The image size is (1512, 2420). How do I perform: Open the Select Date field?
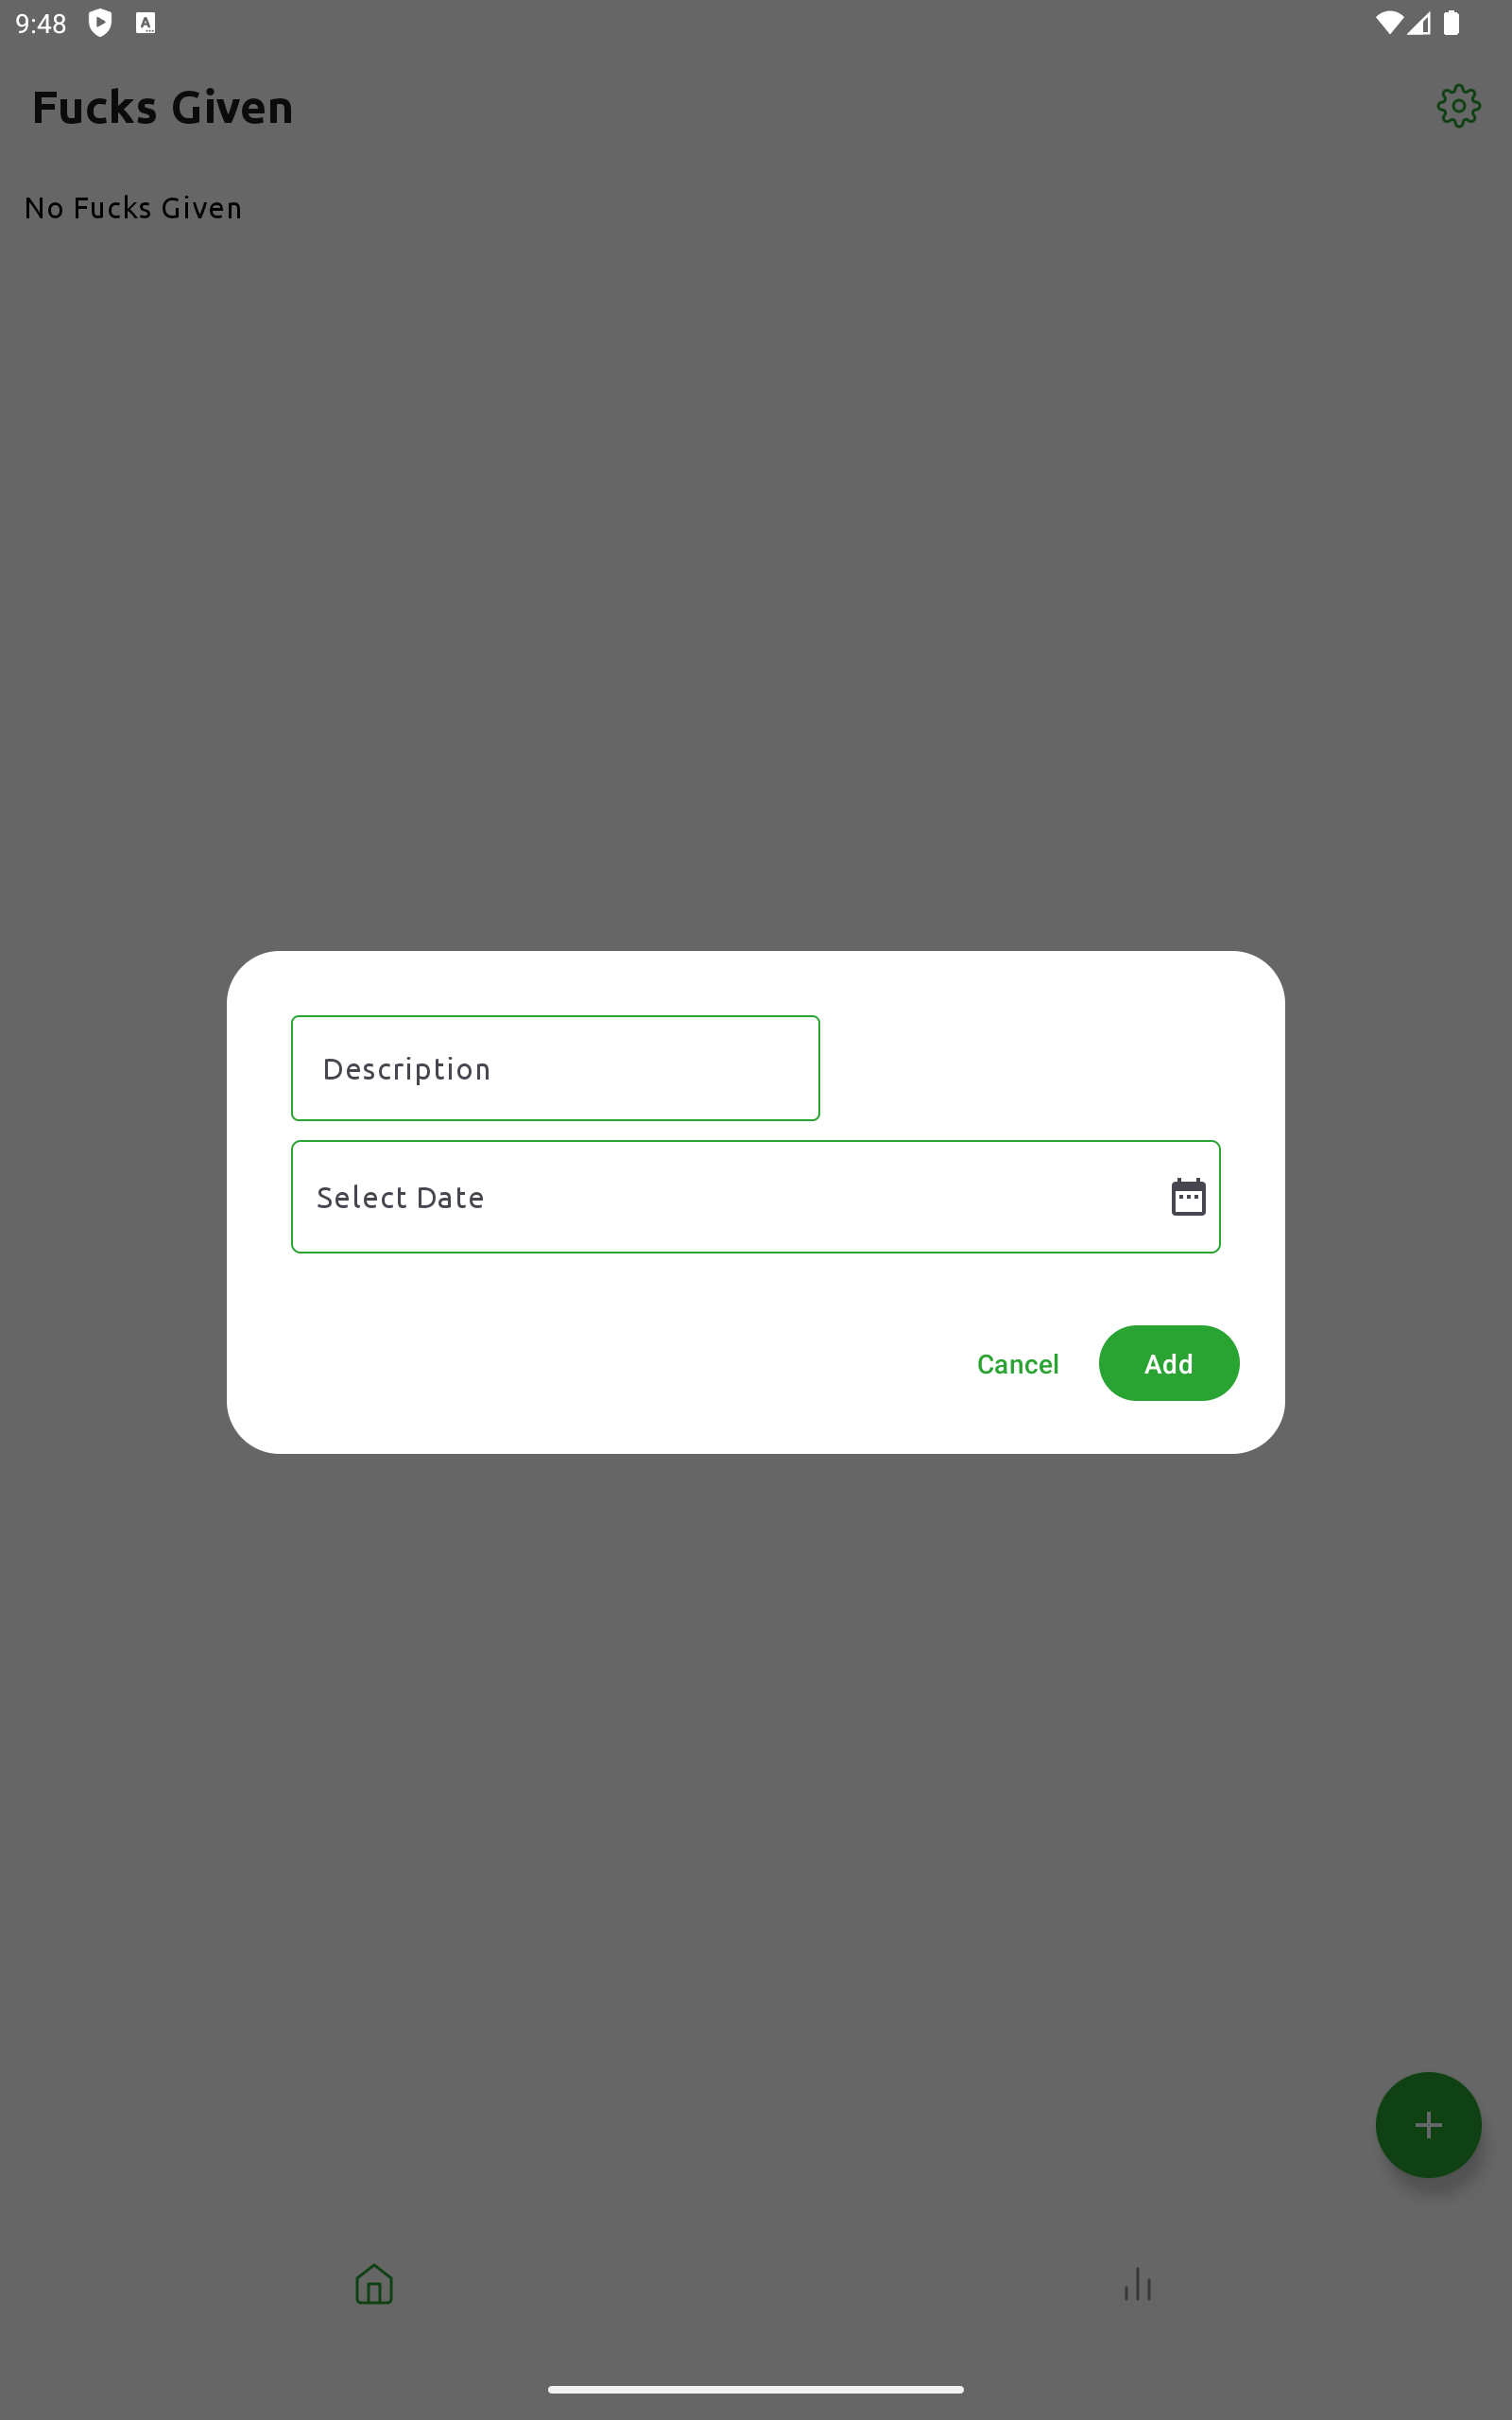click(755, 1196)
